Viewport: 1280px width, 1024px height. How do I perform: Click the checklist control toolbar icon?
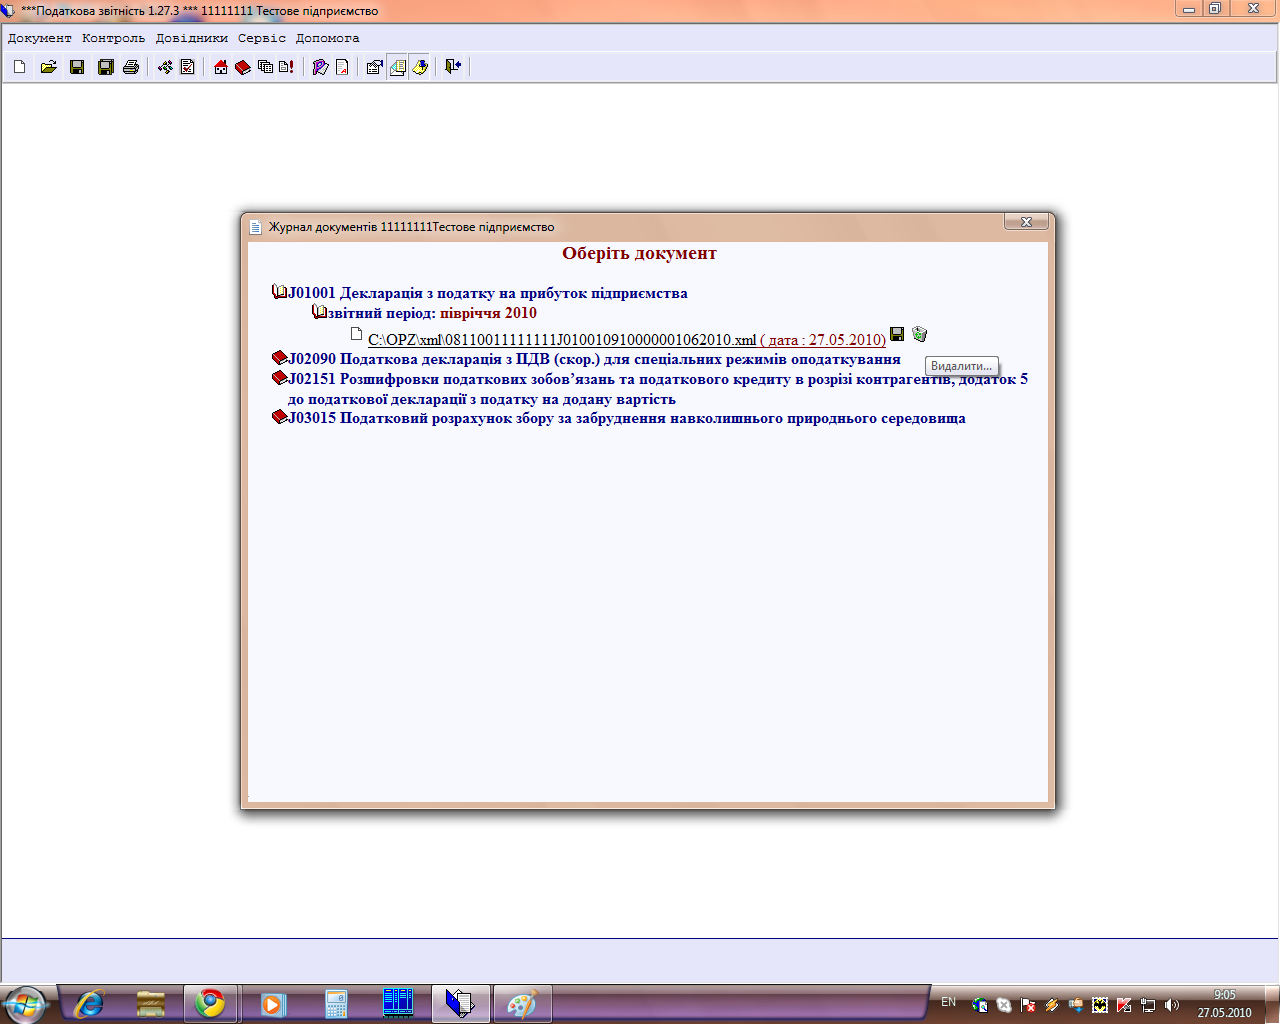[x=187, y=67]
